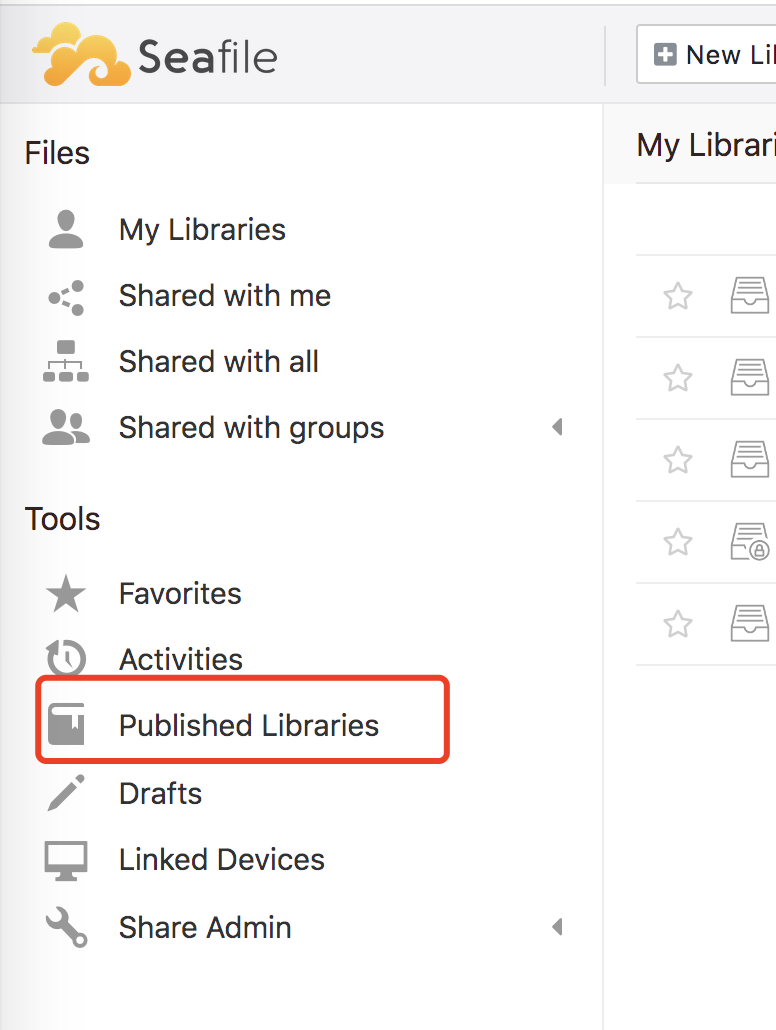Go to the Drafts section

[x=160, y=793]
